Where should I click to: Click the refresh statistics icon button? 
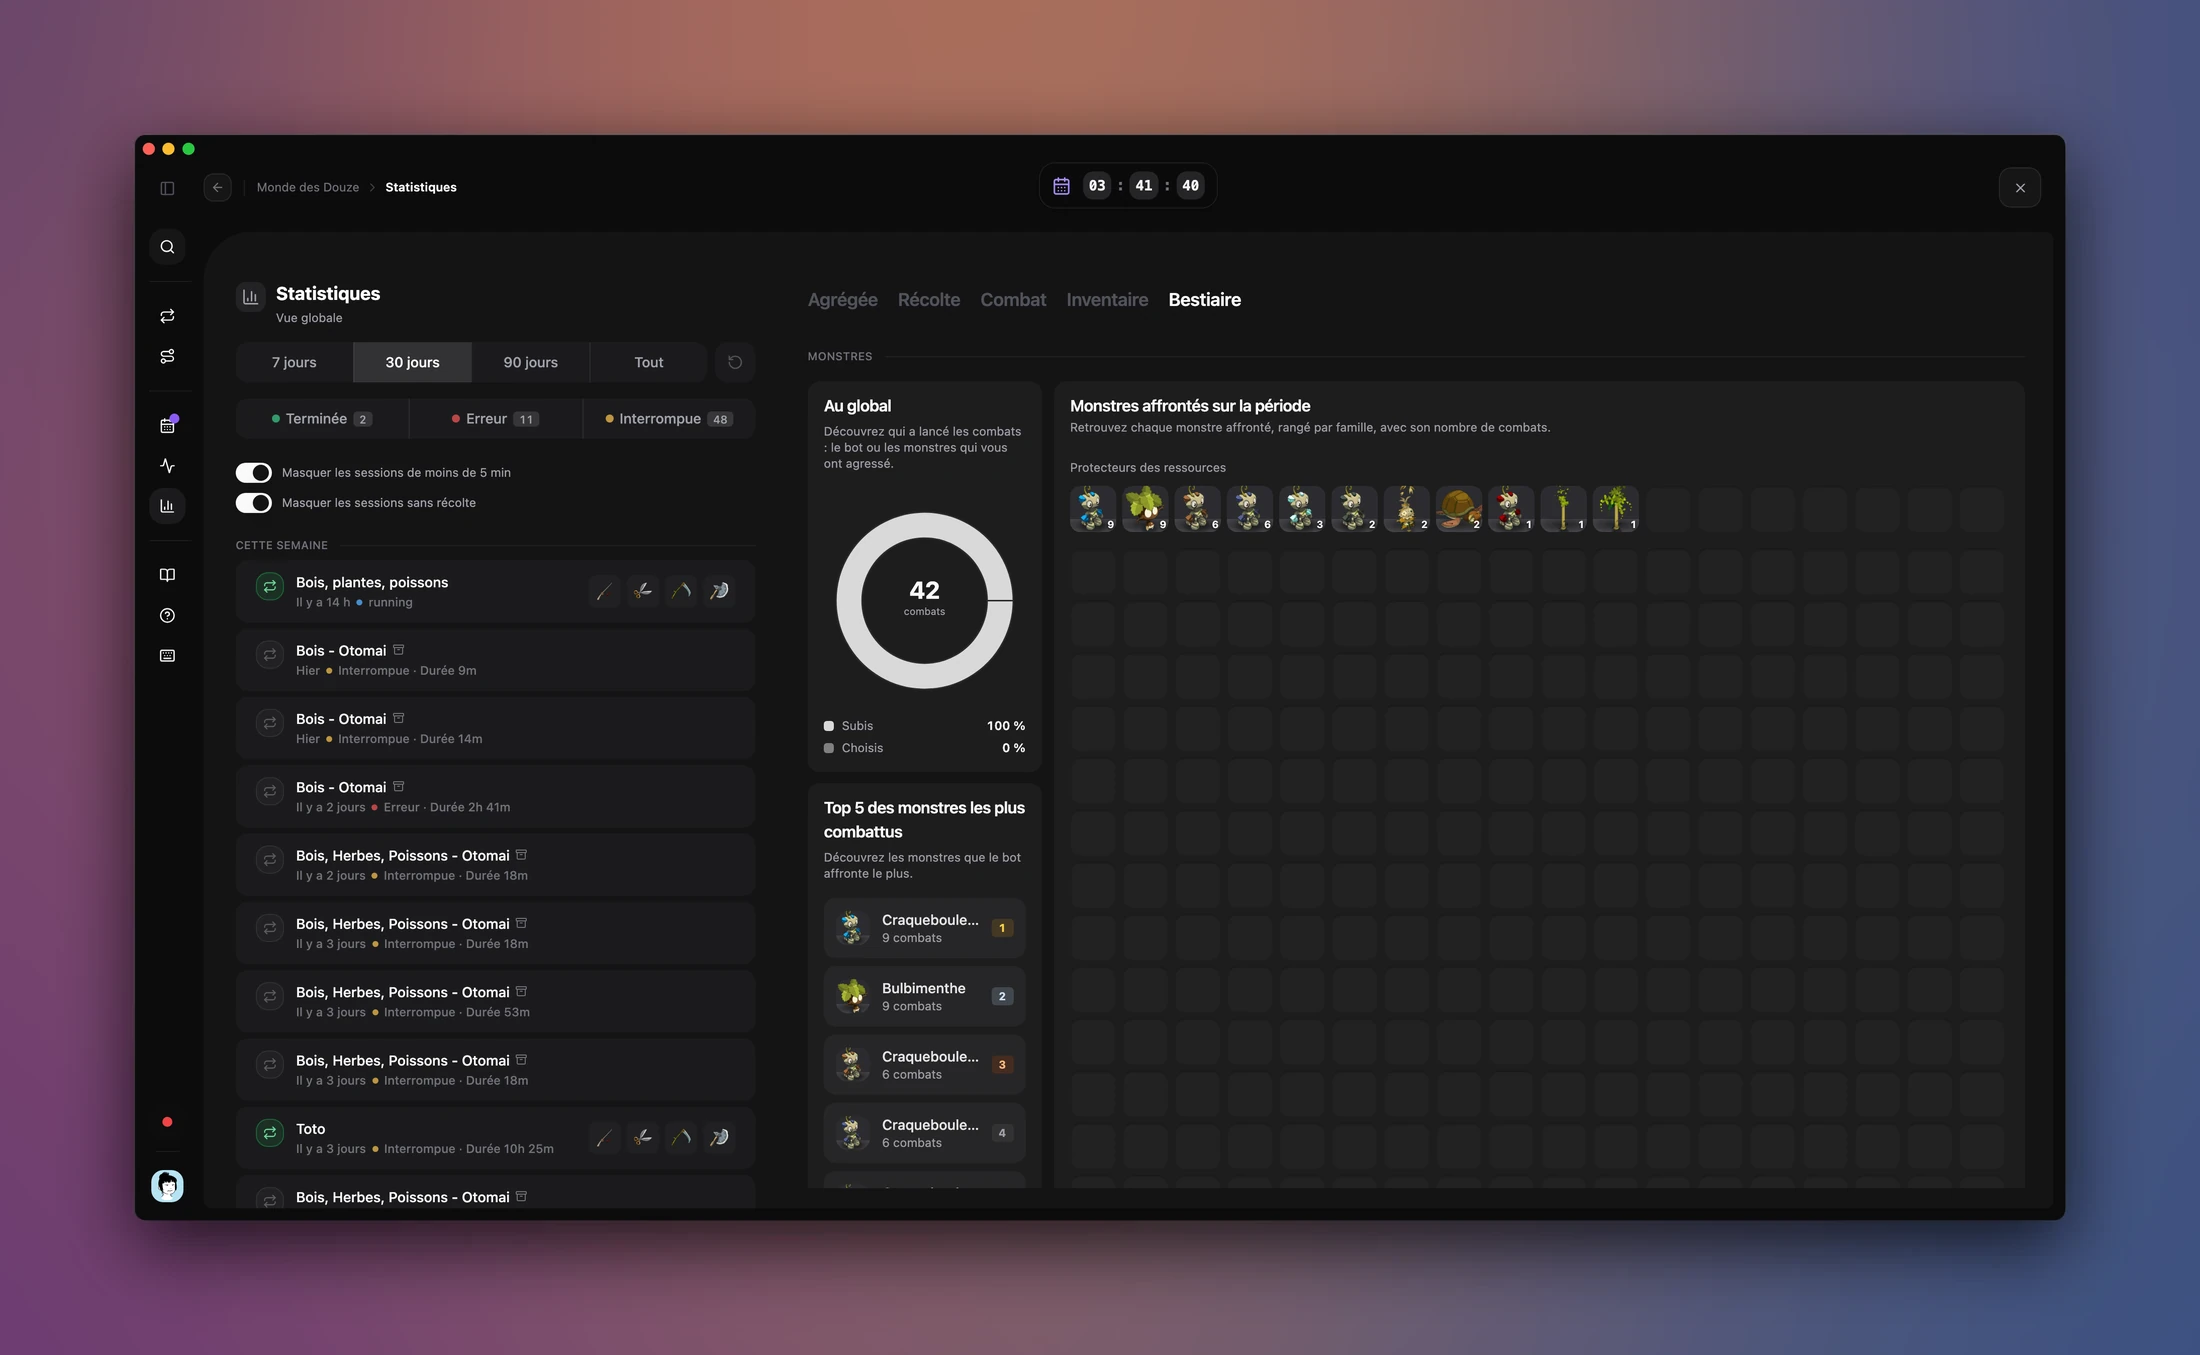[x=735, y=362]
